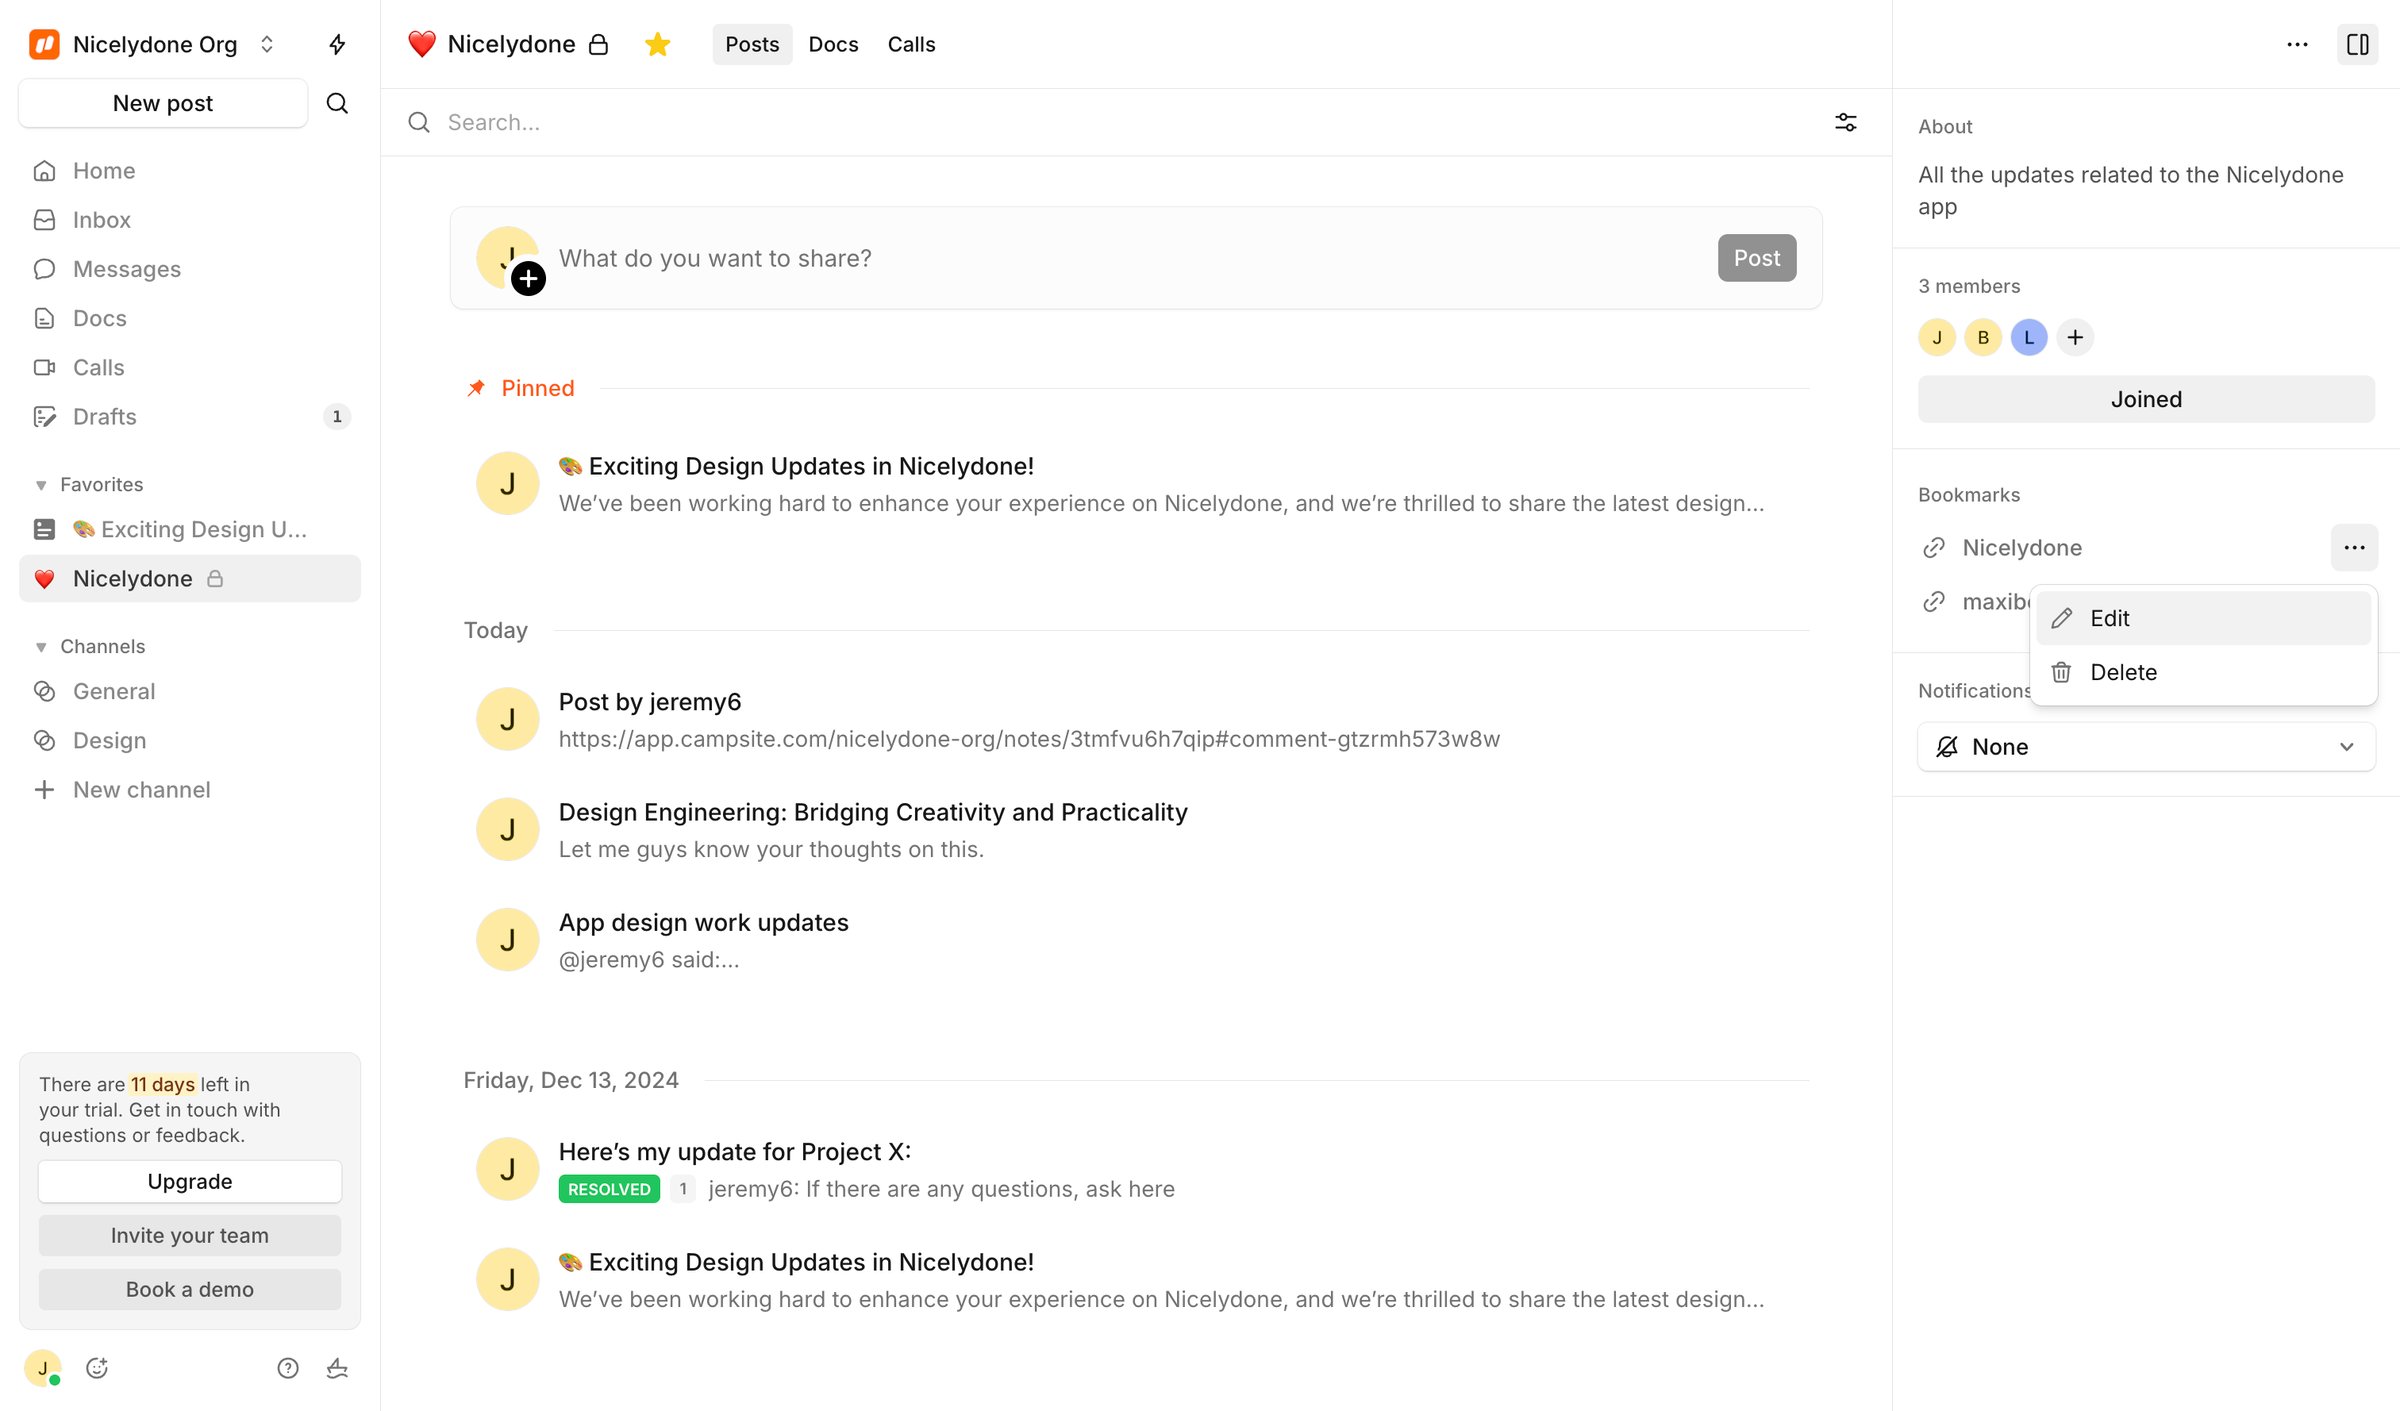The image size is (2400, 1411).
Task: Switch to the Calls tab
Action: 911,44
